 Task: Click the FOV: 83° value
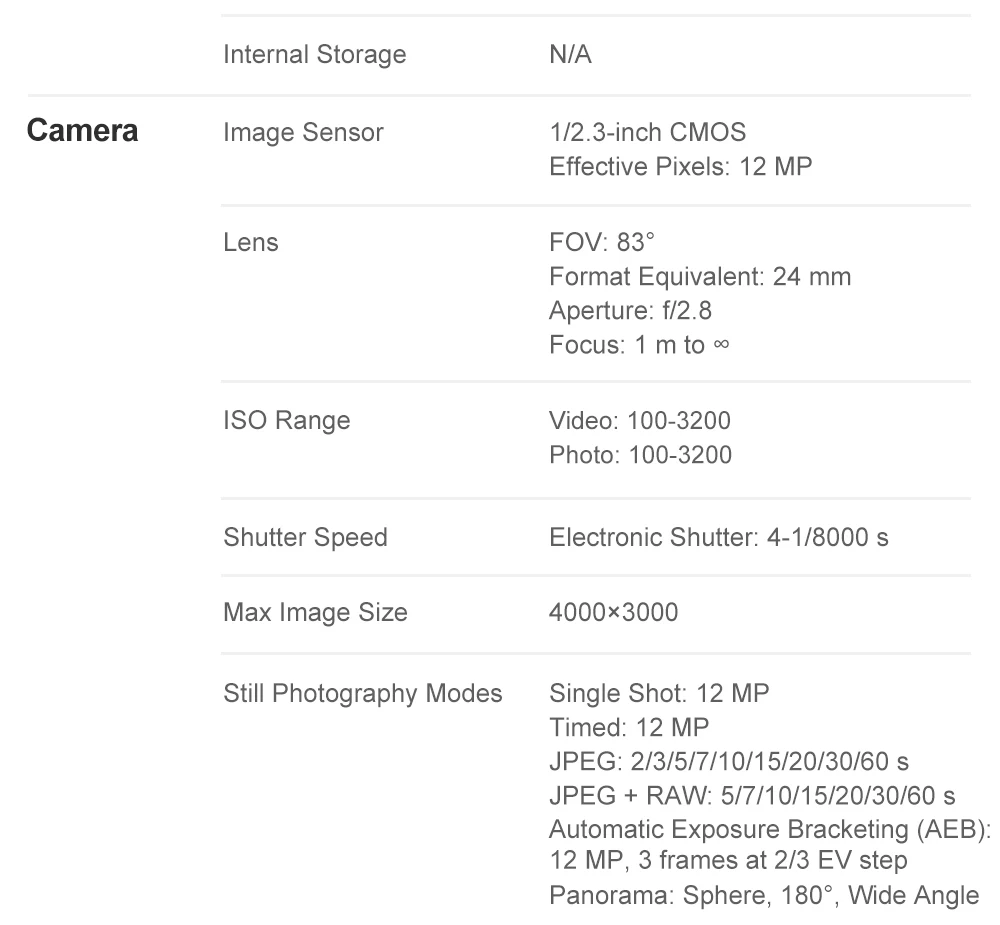tap(601, 242)
